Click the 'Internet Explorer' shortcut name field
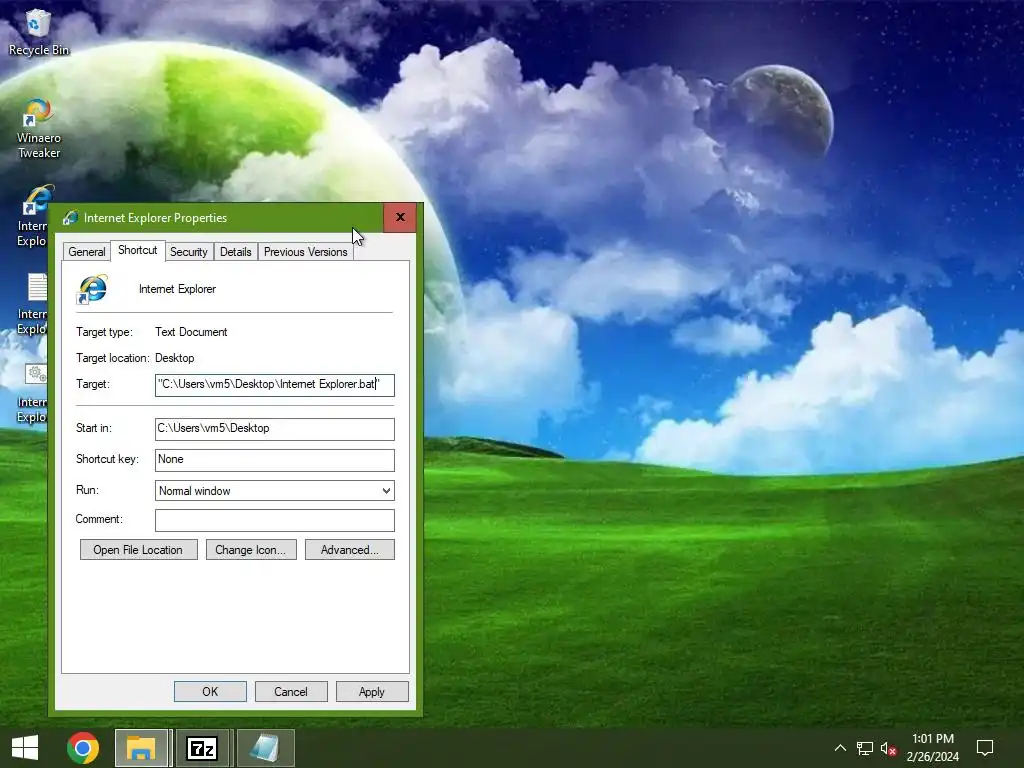 178,289
